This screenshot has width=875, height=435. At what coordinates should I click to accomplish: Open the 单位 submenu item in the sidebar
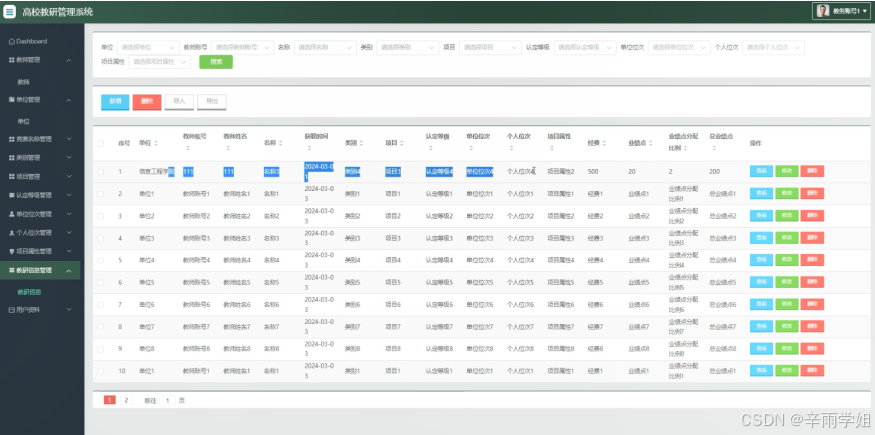(x=23, y=121)
